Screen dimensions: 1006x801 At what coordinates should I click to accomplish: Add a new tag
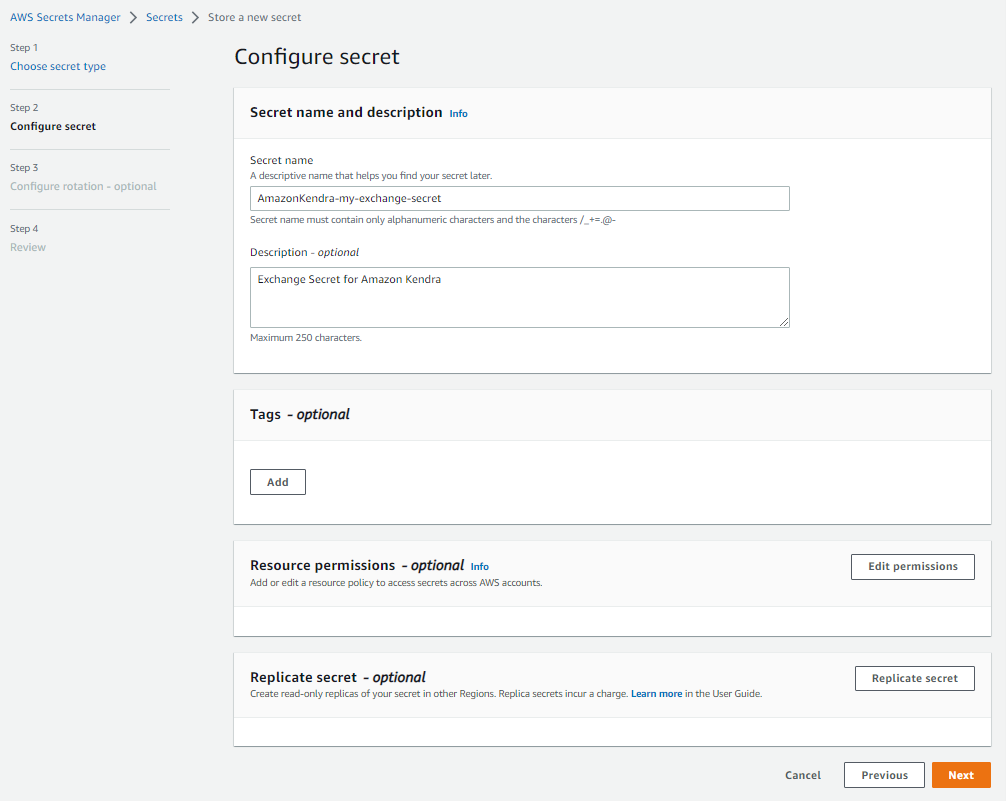tap(278, 482)
